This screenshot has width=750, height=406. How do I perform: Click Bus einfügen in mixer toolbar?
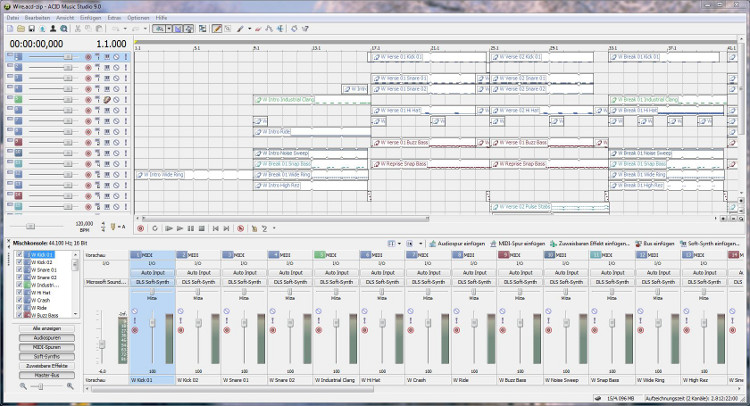[x=654, y=243]
